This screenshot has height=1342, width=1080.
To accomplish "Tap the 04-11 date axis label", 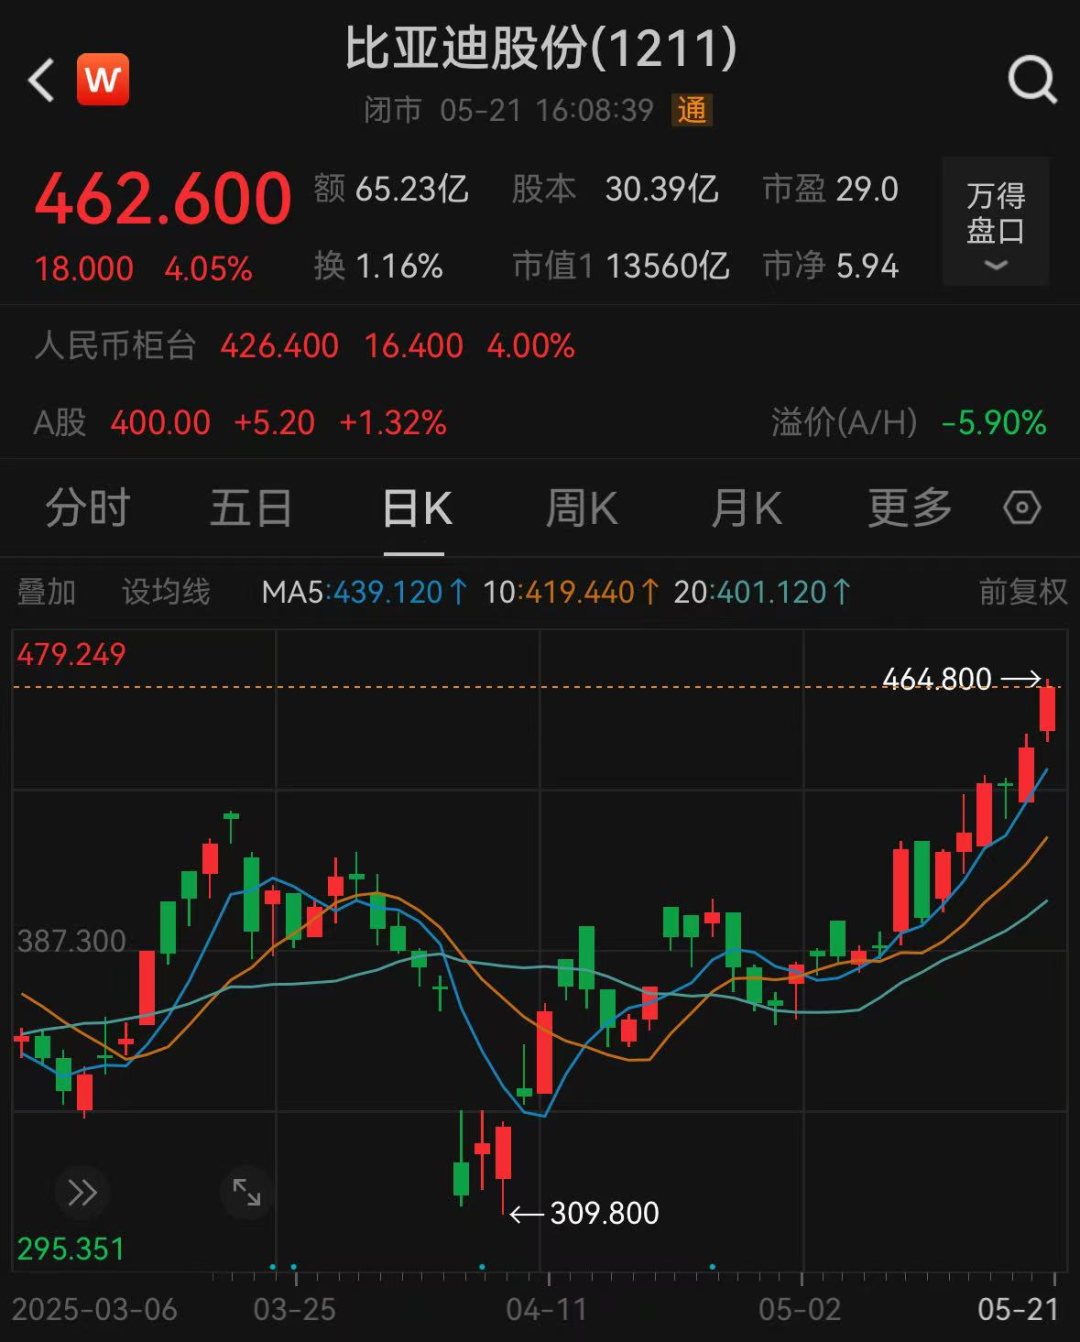I will 546,1310.
